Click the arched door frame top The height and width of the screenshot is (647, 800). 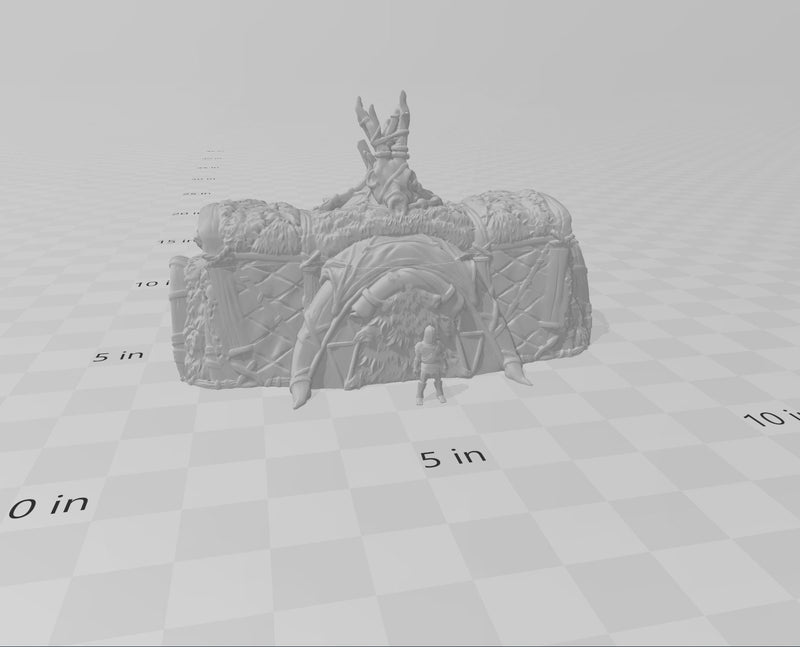tap(400, 248)
